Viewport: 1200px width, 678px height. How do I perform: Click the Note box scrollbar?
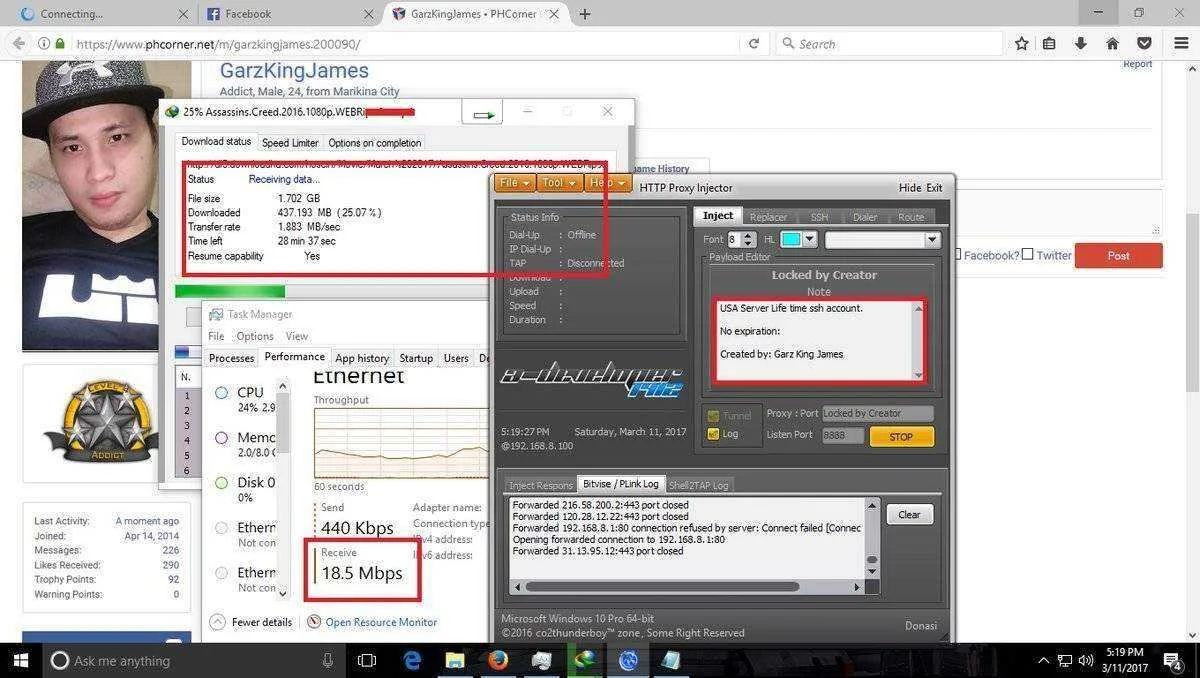tap(919, 340)
